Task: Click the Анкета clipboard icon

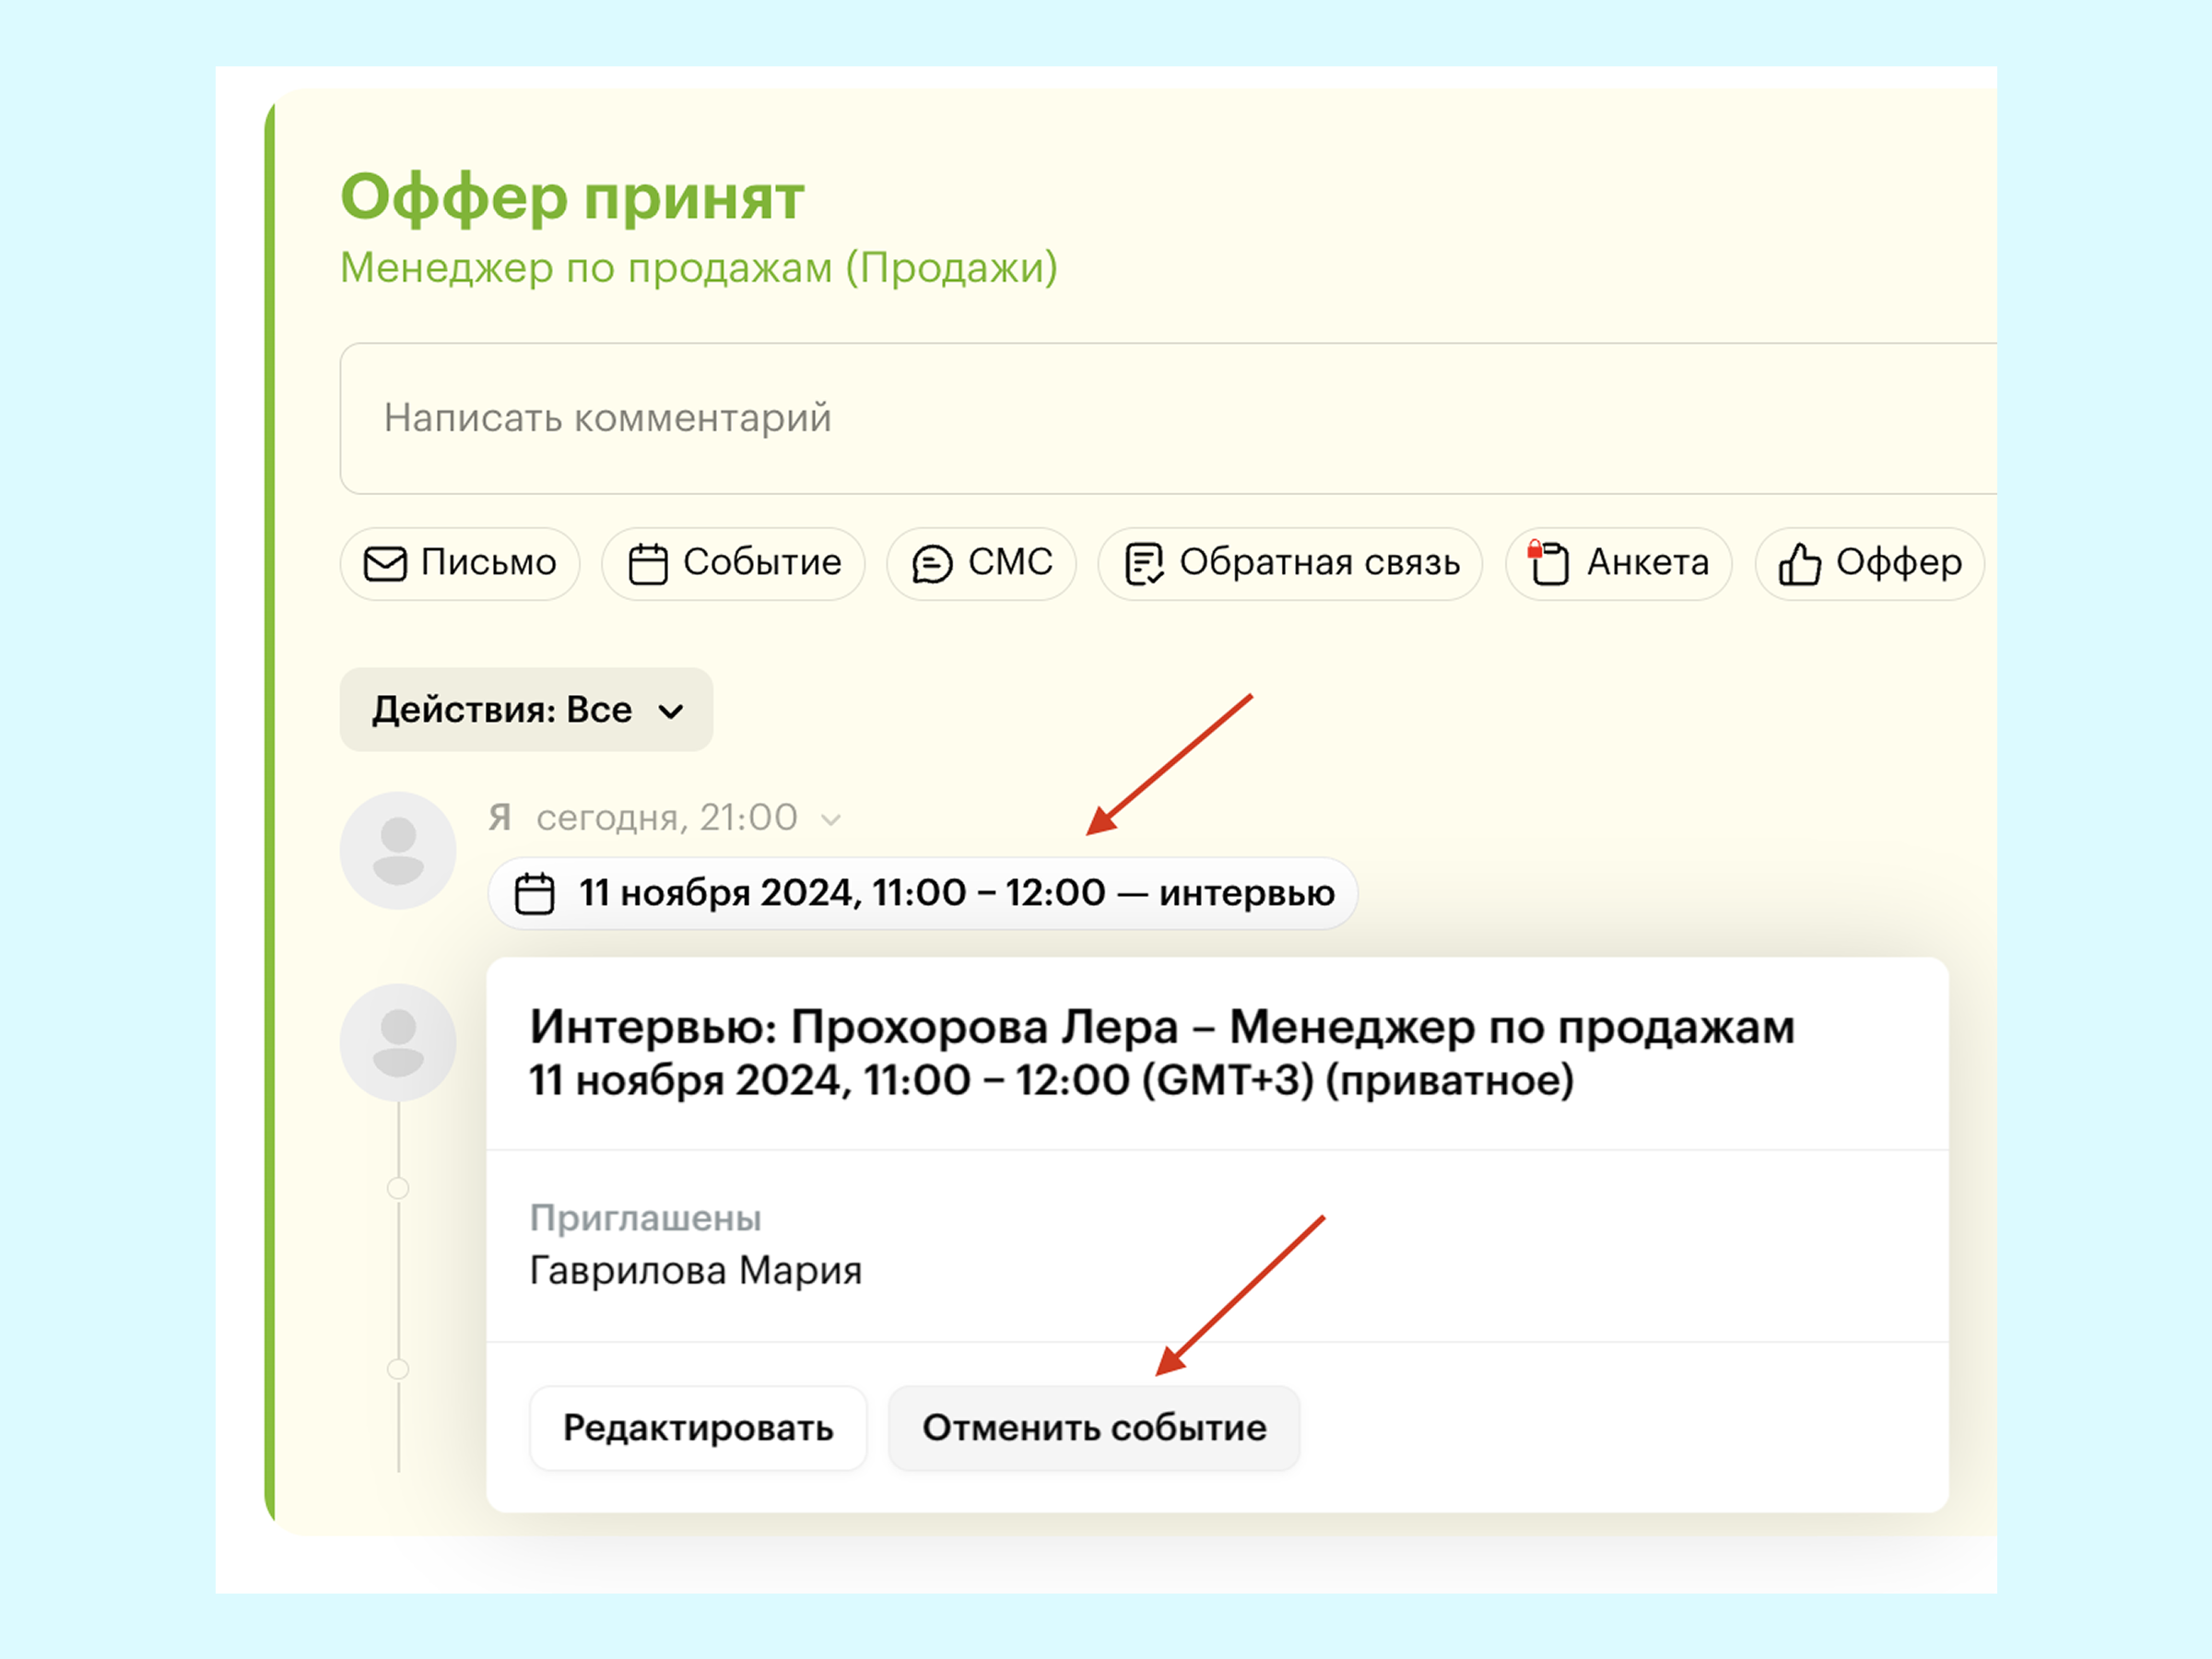Action: [1549, 562]
